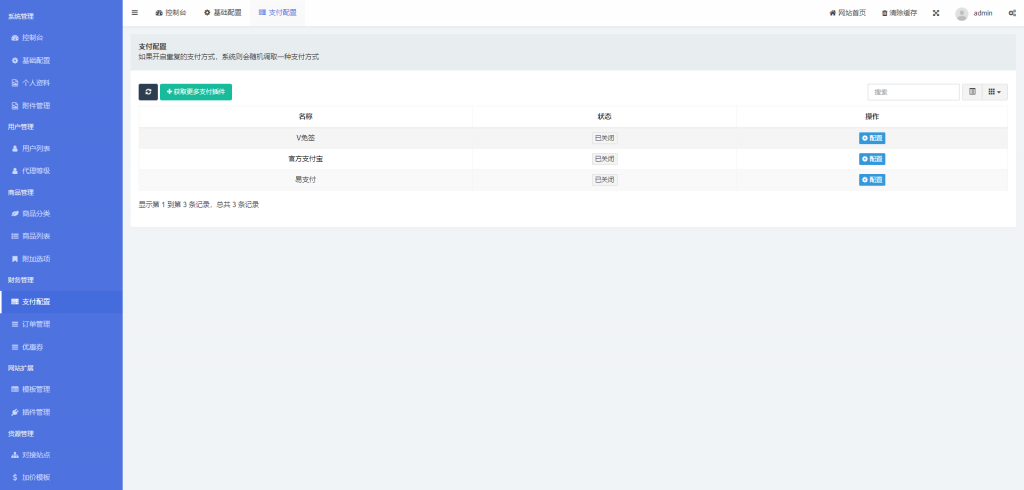Open the admin user avatar
This screenshot has height=490, width=1024.
click(961, 13)
